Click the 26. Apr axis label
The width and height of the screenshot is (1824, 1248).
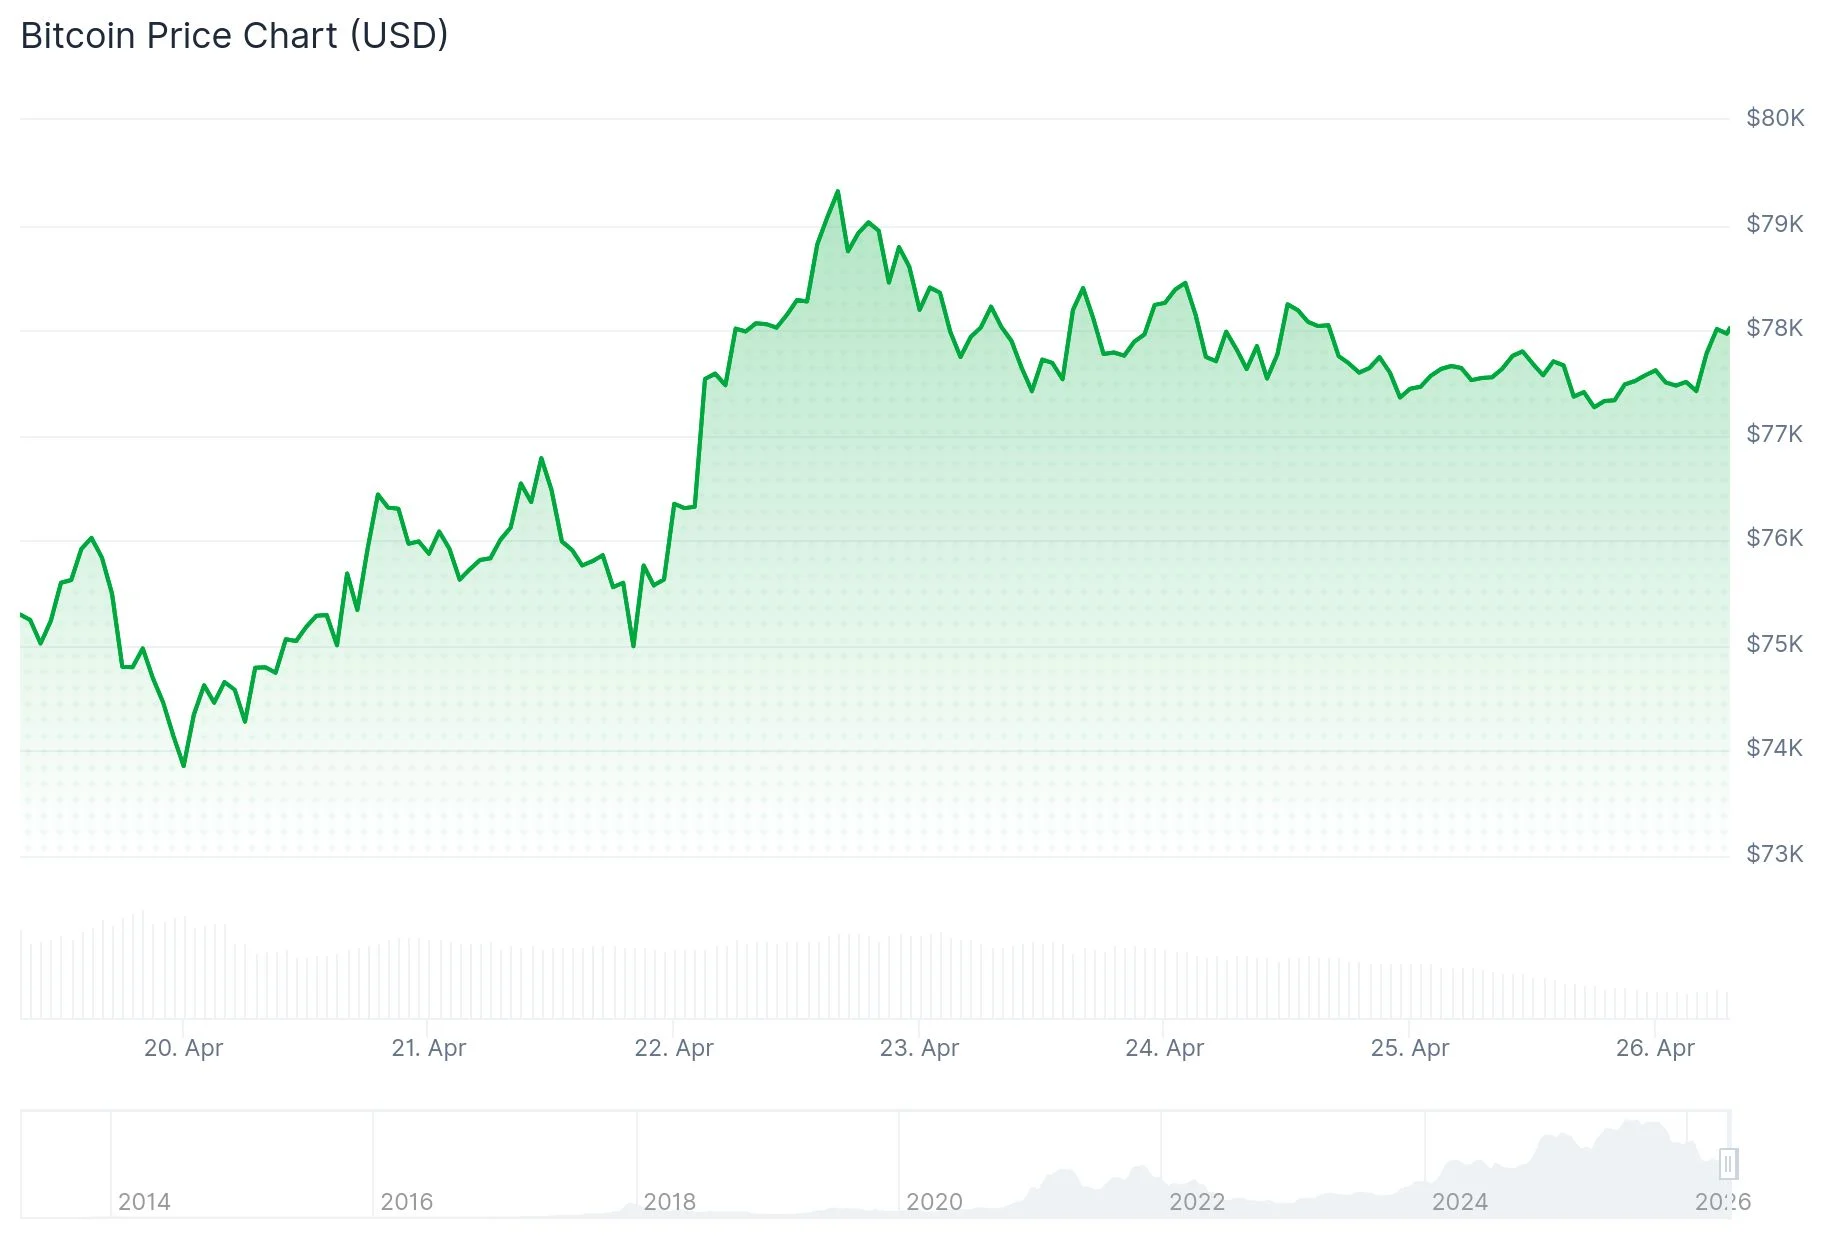pos(1655,1048)
